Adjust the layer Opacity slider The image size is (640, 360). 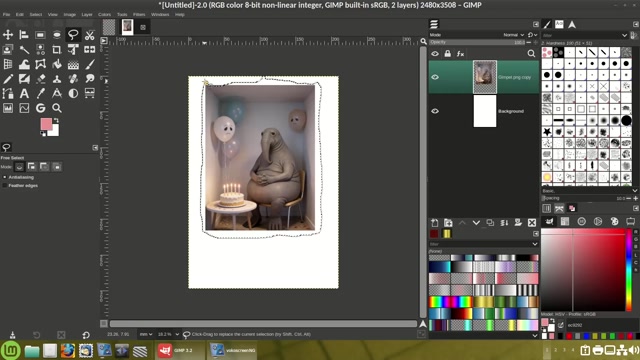477,42
